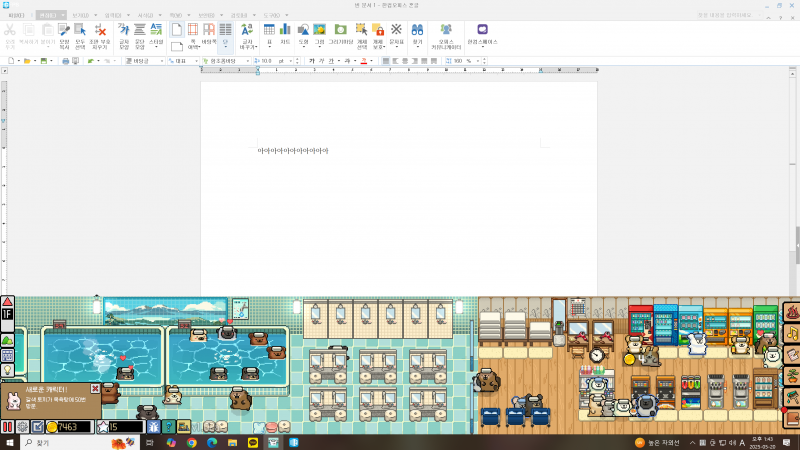800x450 pixels.
Task: Open the Tools menu
Action: coord(271,15)
